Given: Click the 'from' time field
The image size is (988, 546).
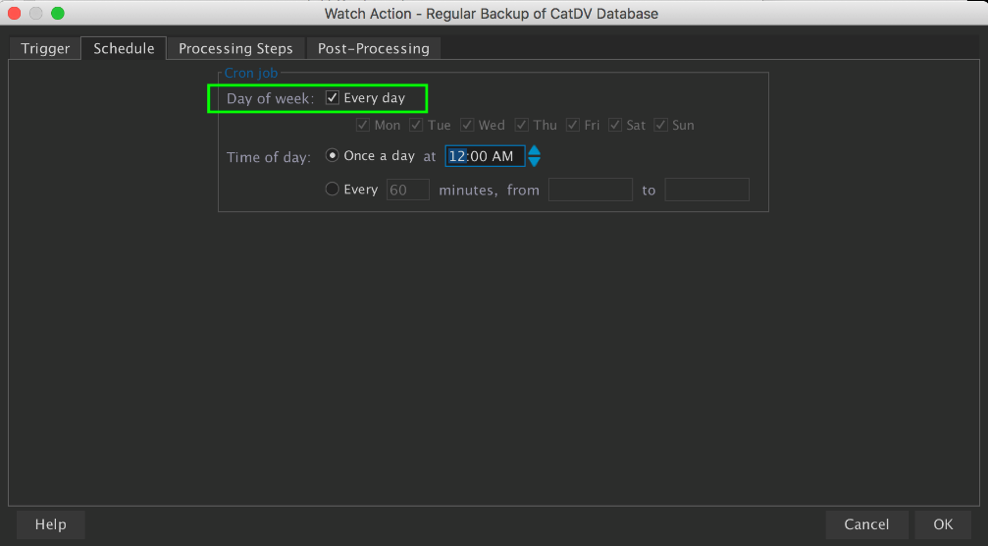Looking at the screenshot, I should pyautogui.click(x=590, y=190).
